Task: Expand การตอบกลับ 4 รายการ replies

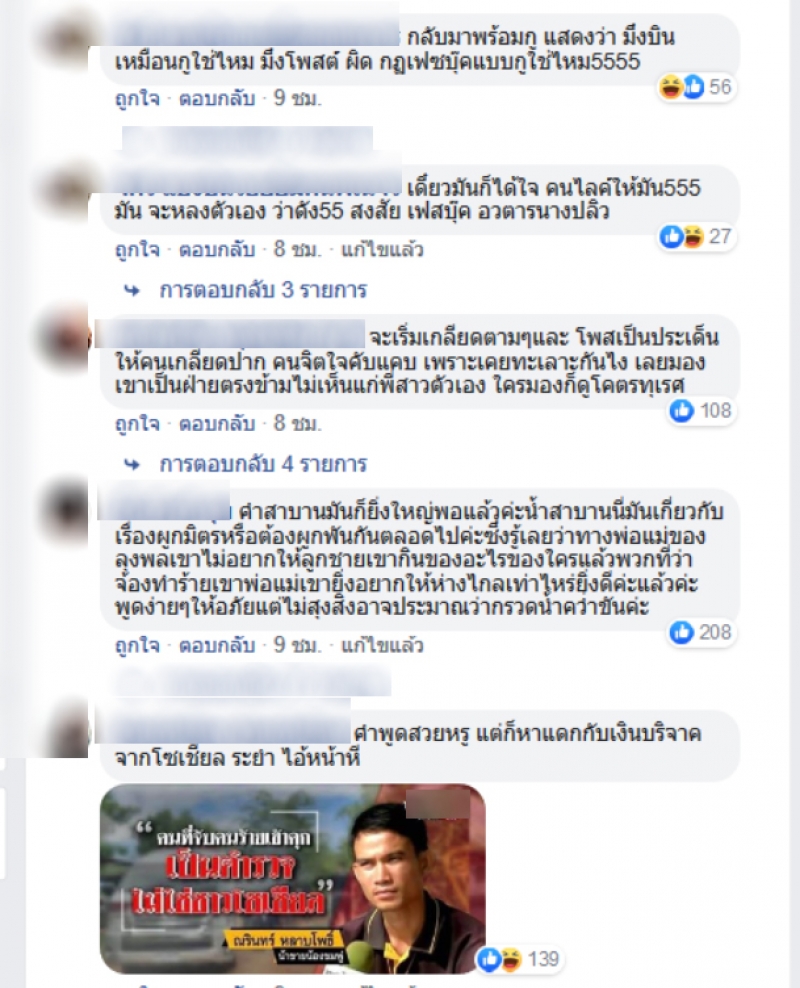Action: 263,464
